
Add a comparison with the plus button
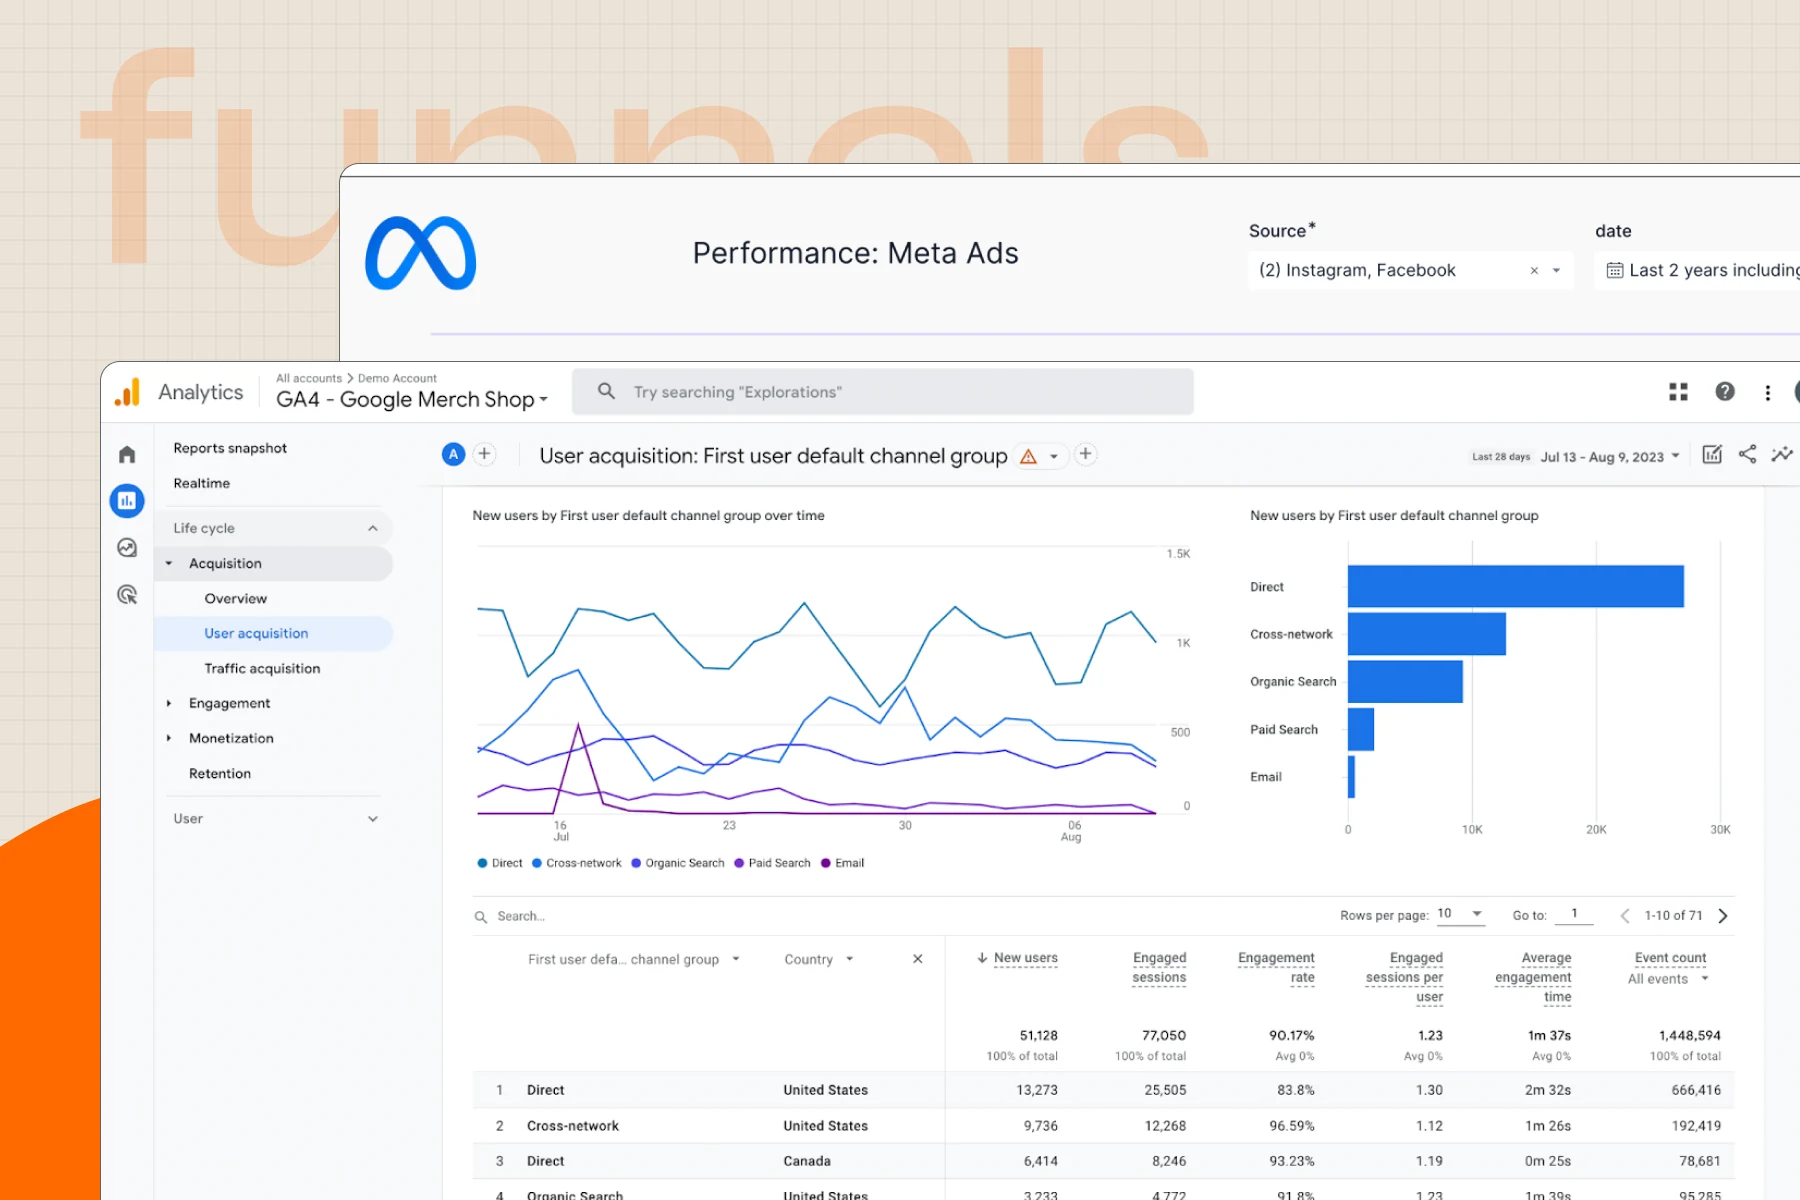tap(484, 455)
